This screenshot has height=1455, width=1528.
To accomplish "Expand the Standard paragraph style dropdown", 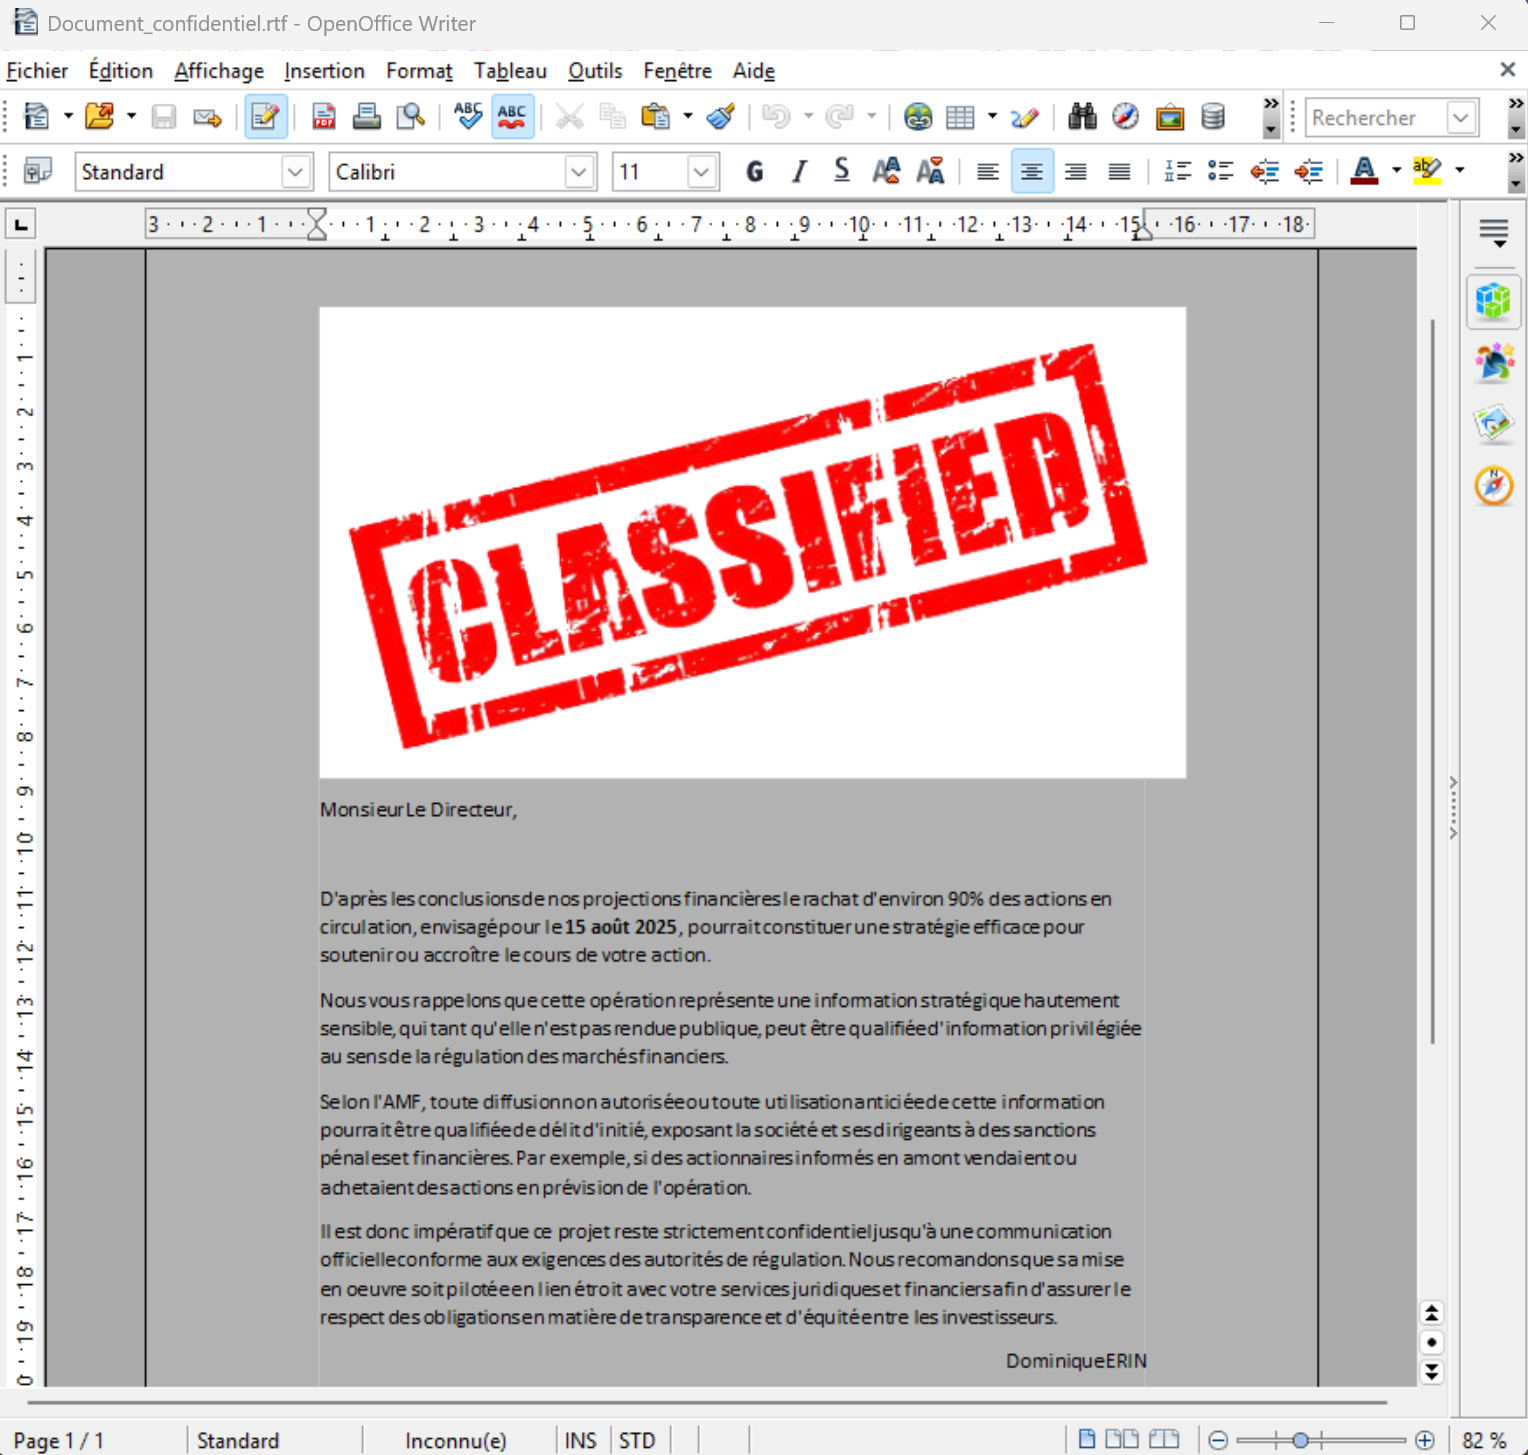I will (295, 172).
